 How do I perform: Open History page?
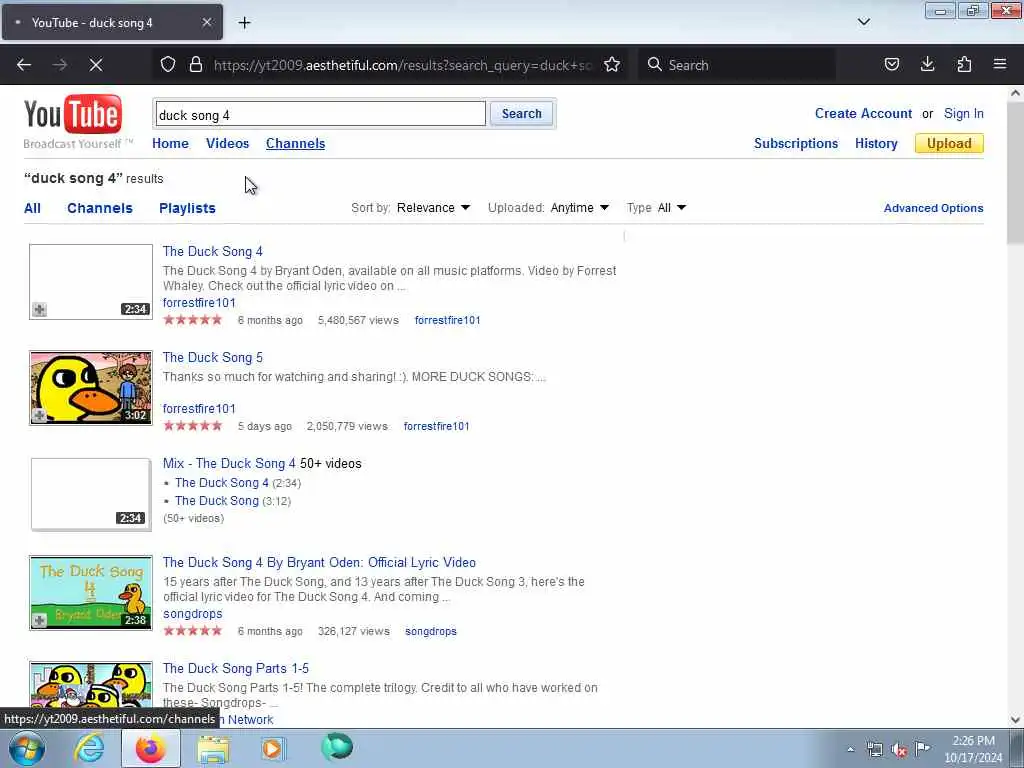[876, 144]
